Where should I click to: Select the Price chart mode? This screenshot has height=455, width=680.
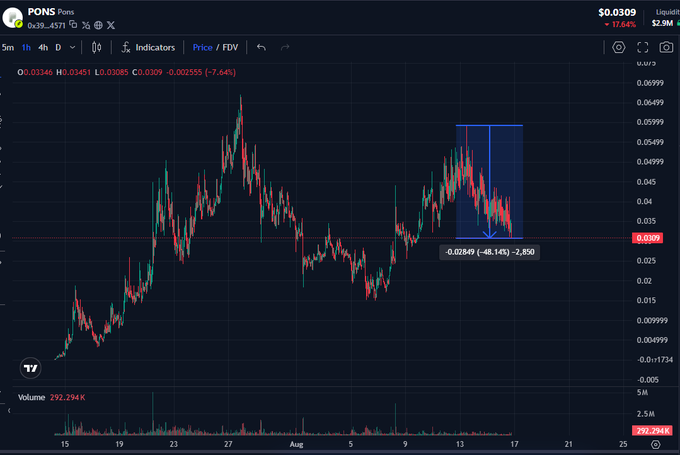click(x=203, y=47)
